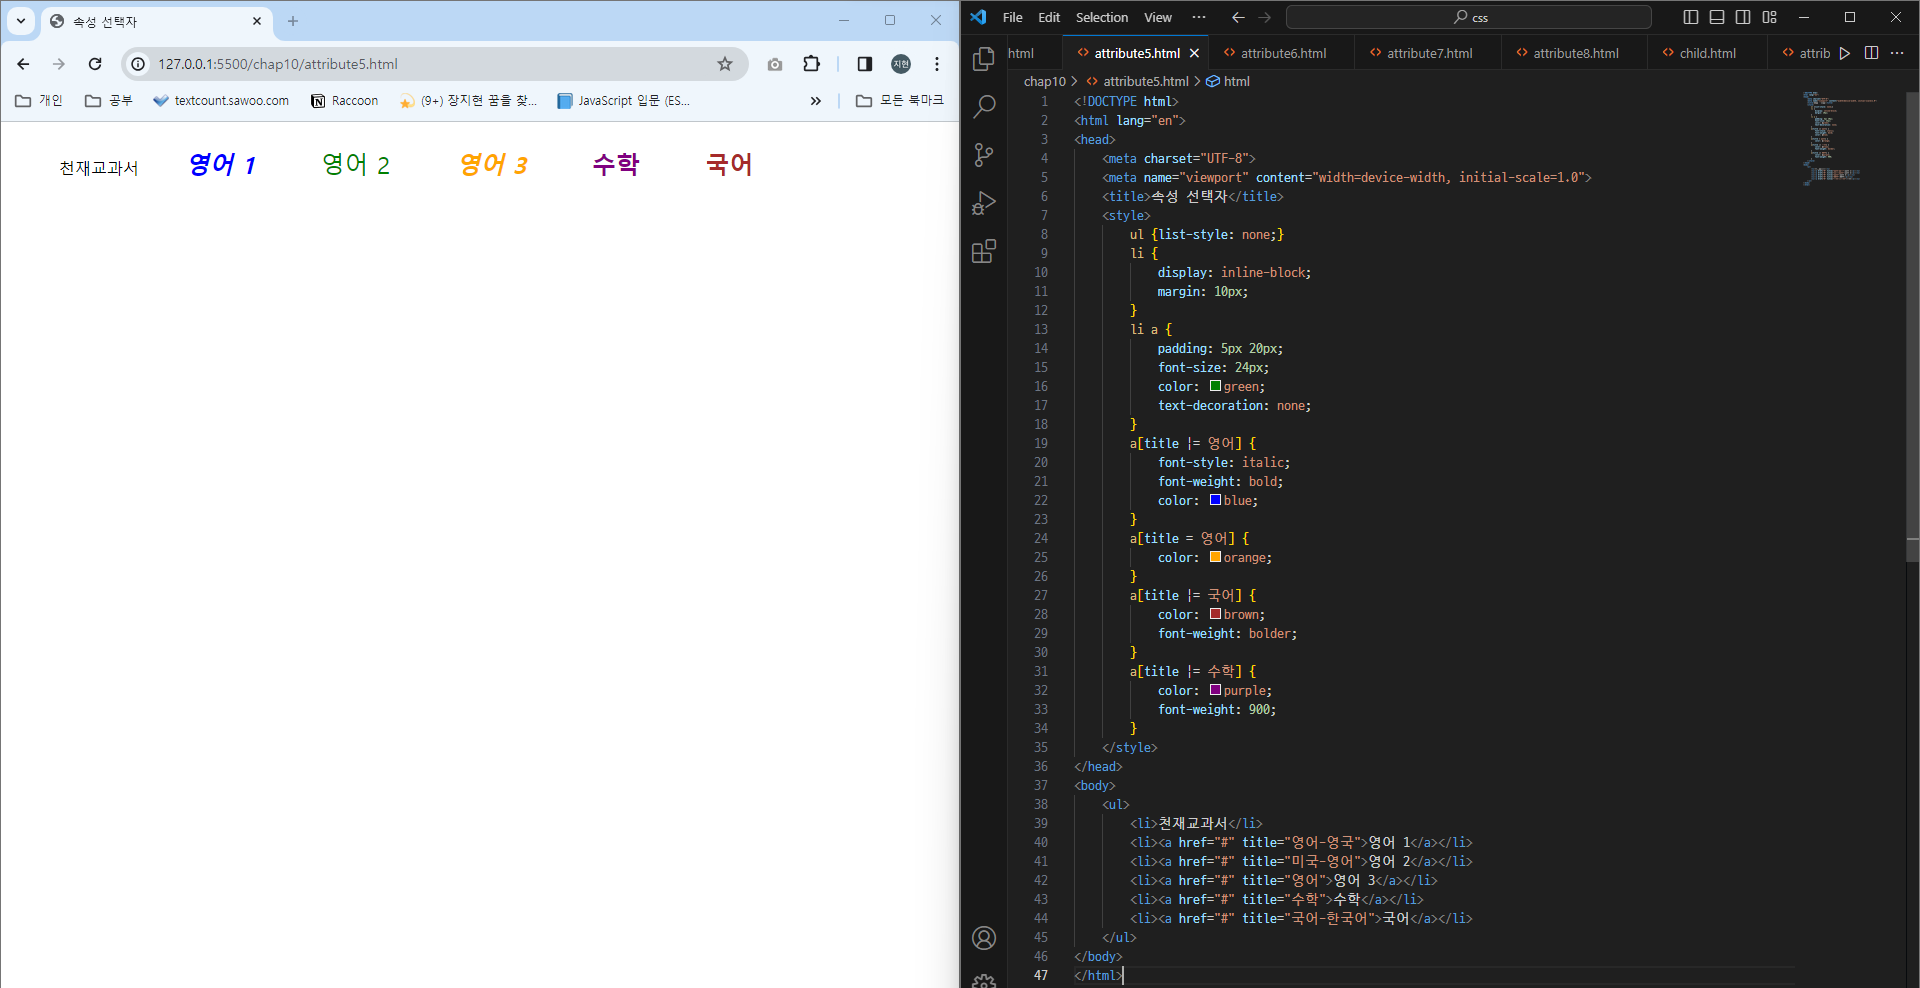Click the 천재교과서 text in browser page
The width and height of the screenshot is (1920, 988).
99,168
